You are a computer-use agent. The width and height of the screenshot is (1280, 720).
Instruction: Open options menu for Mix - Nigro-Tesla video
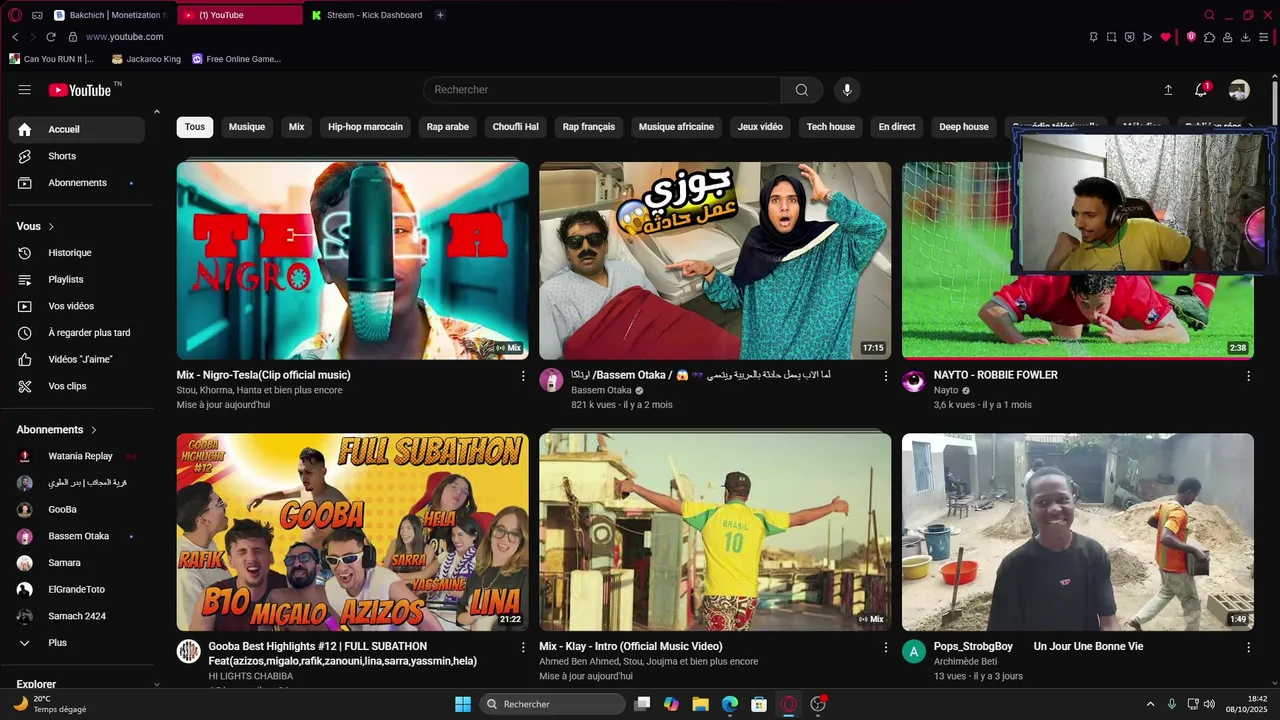tap(523, 376)
